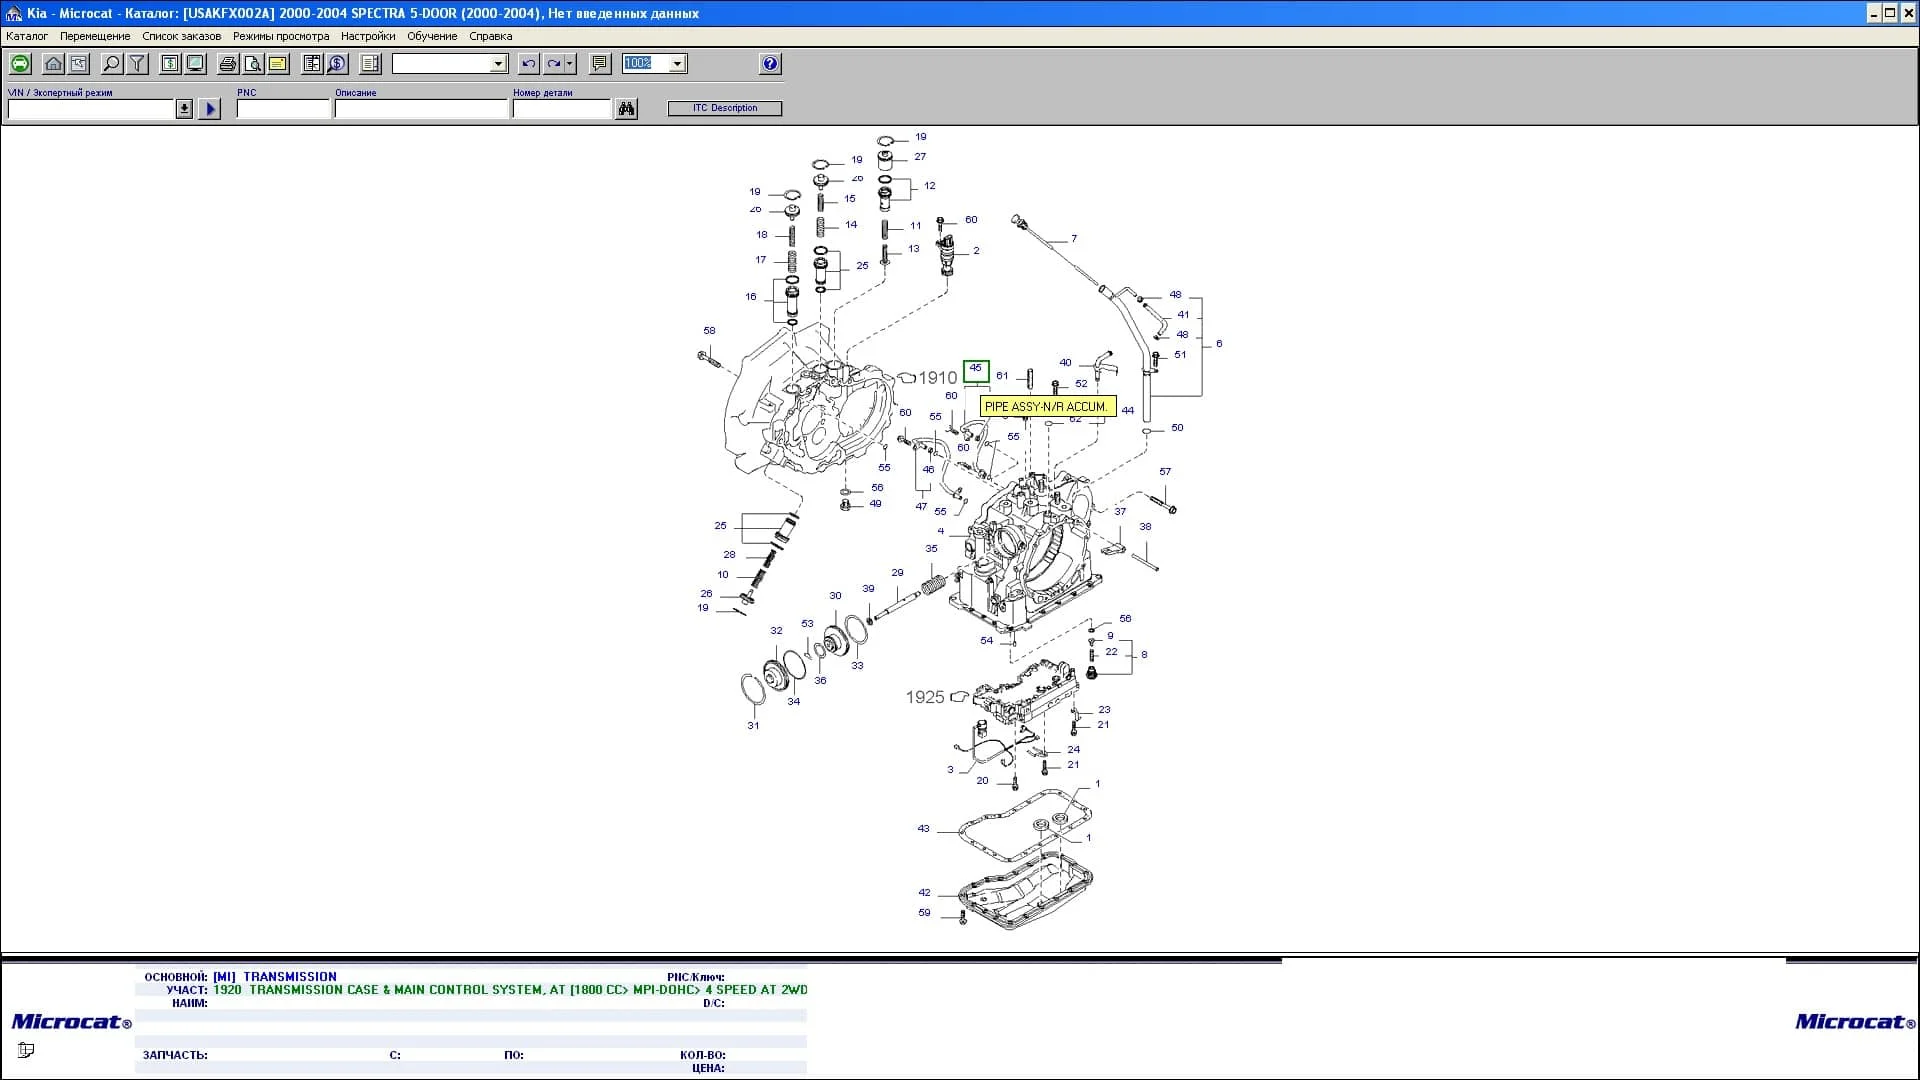This screenshot has height=1080, width=1920.
Task: Open print preview icon
Action: (x=253, y=64)
